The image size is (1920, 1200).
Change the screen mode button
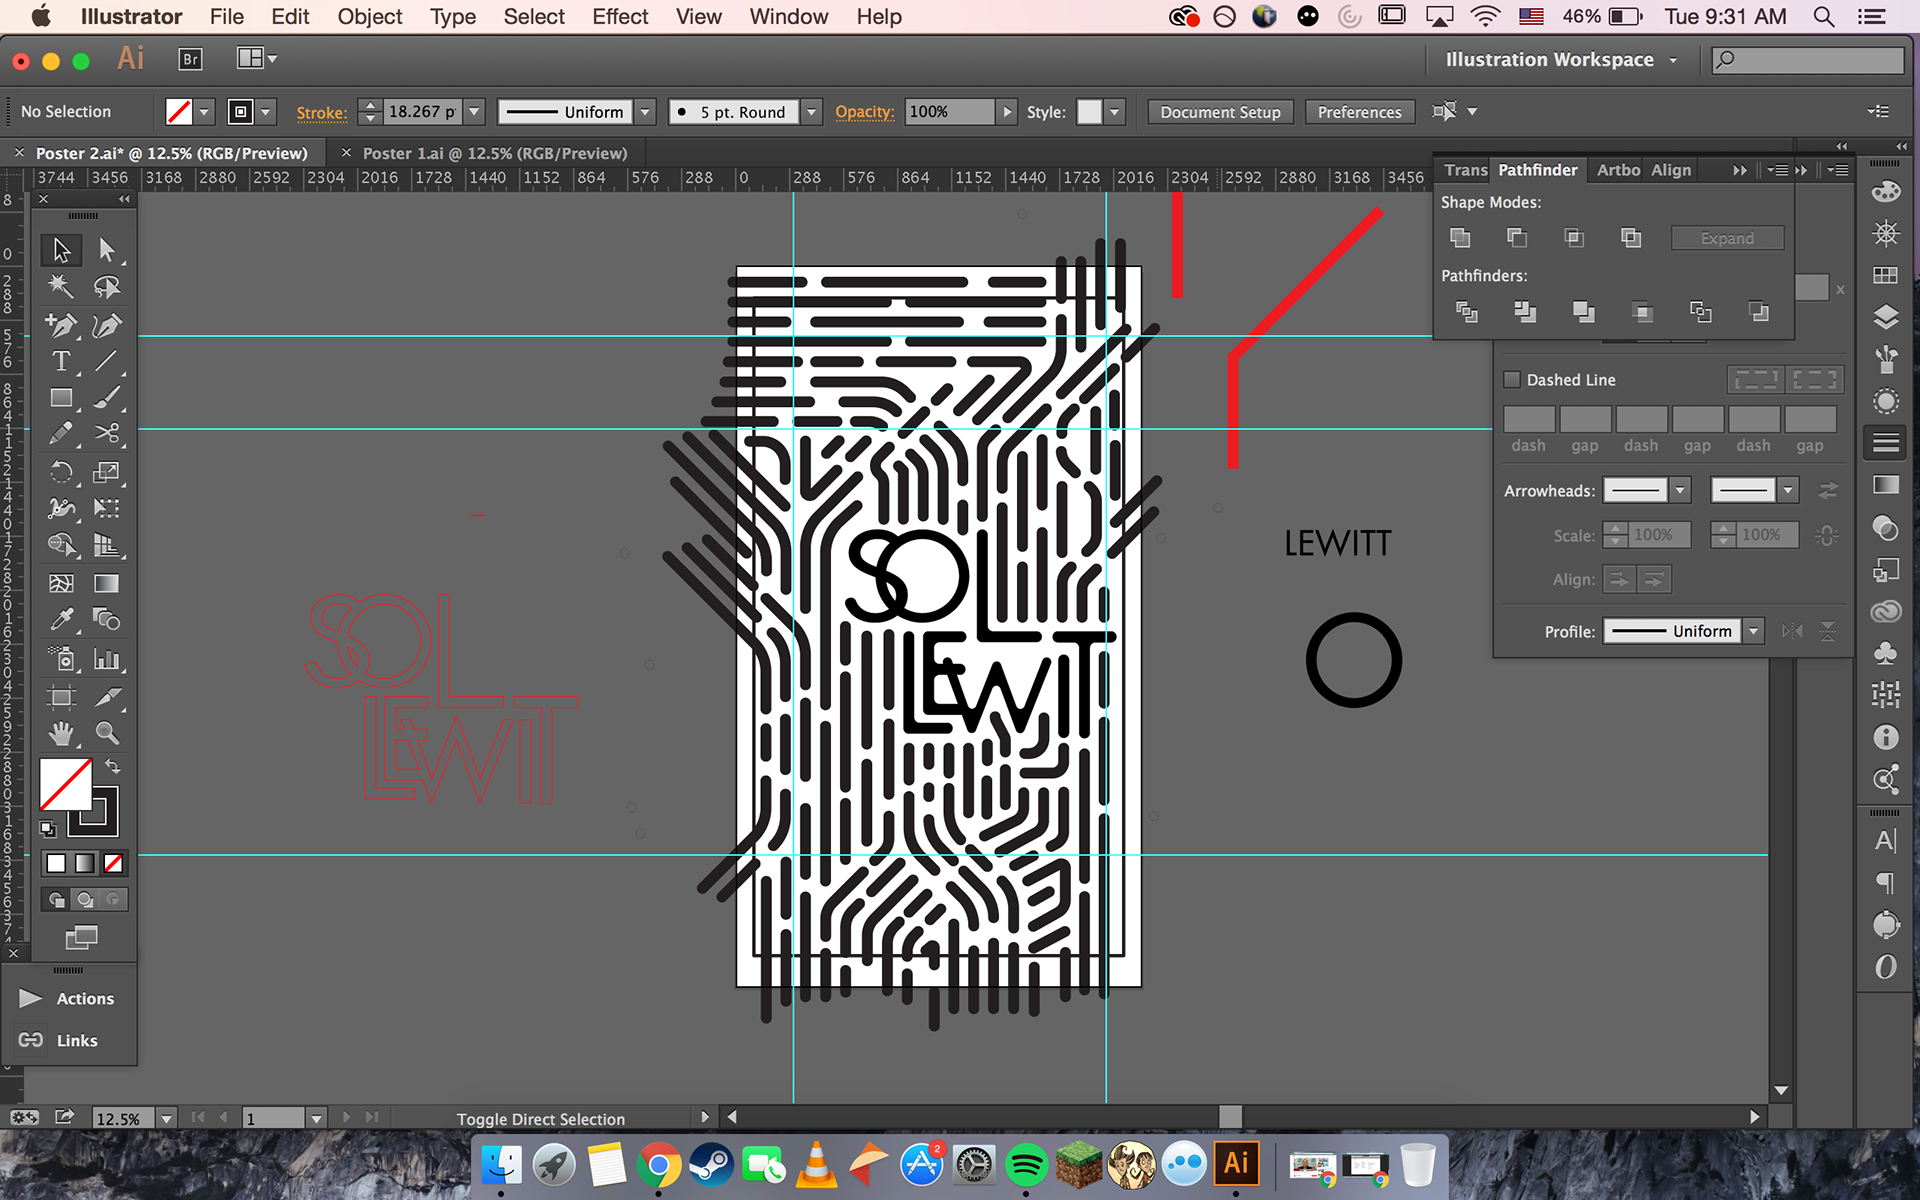(x=81, y=937)
